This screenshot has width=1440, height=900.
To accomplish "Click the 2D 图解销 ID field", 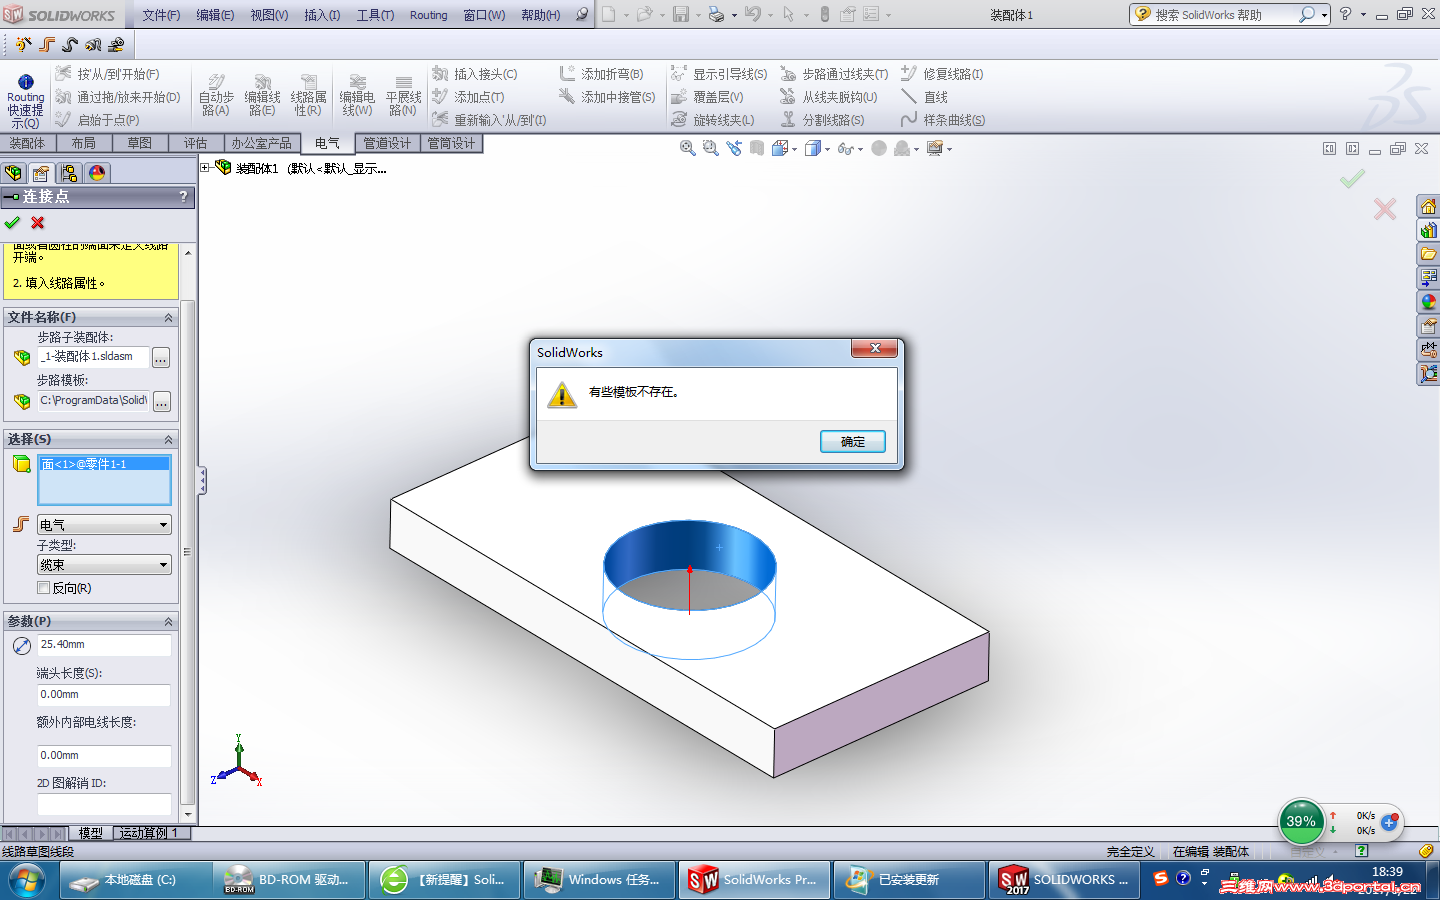I will (104, 804).
